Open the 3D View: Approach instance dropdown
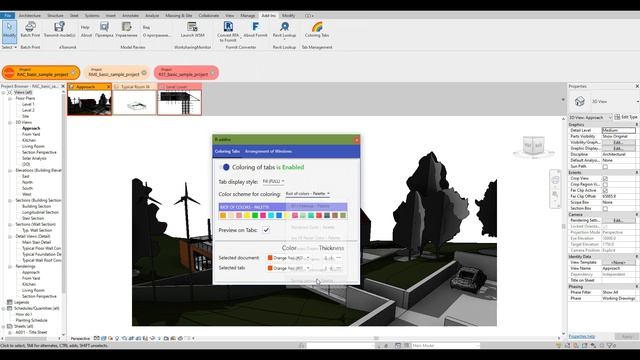This screenshot has height=360, width=640. coord(591,117)
